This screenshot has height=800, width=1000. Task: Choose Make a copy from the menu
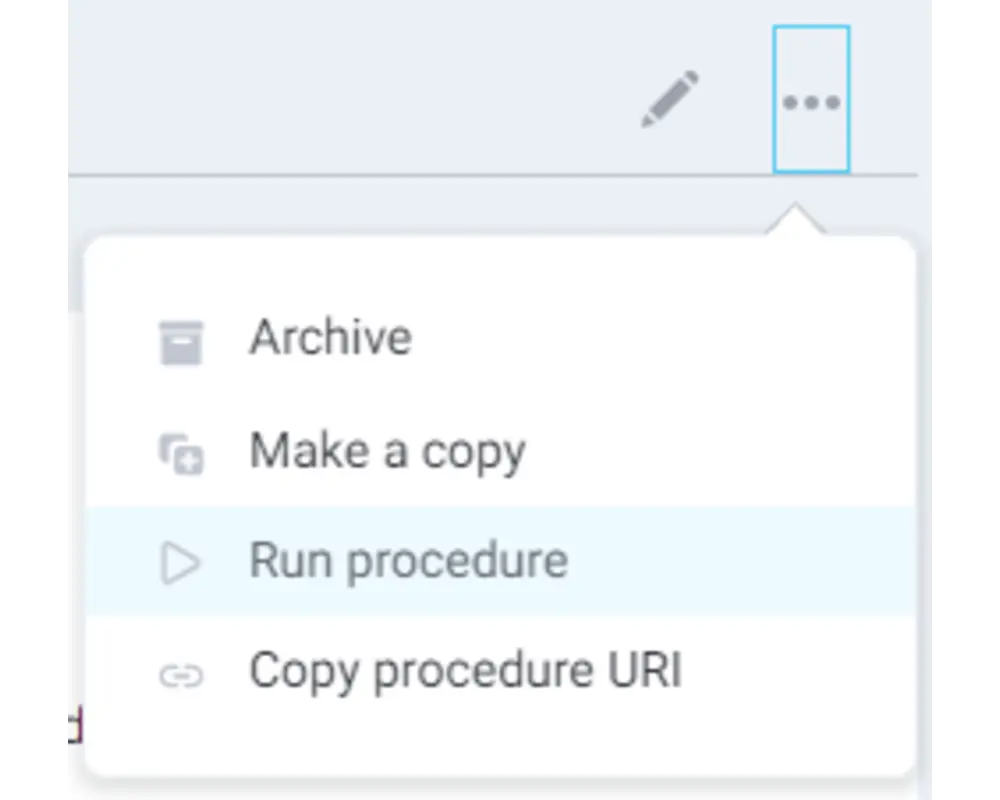point(501,452)
